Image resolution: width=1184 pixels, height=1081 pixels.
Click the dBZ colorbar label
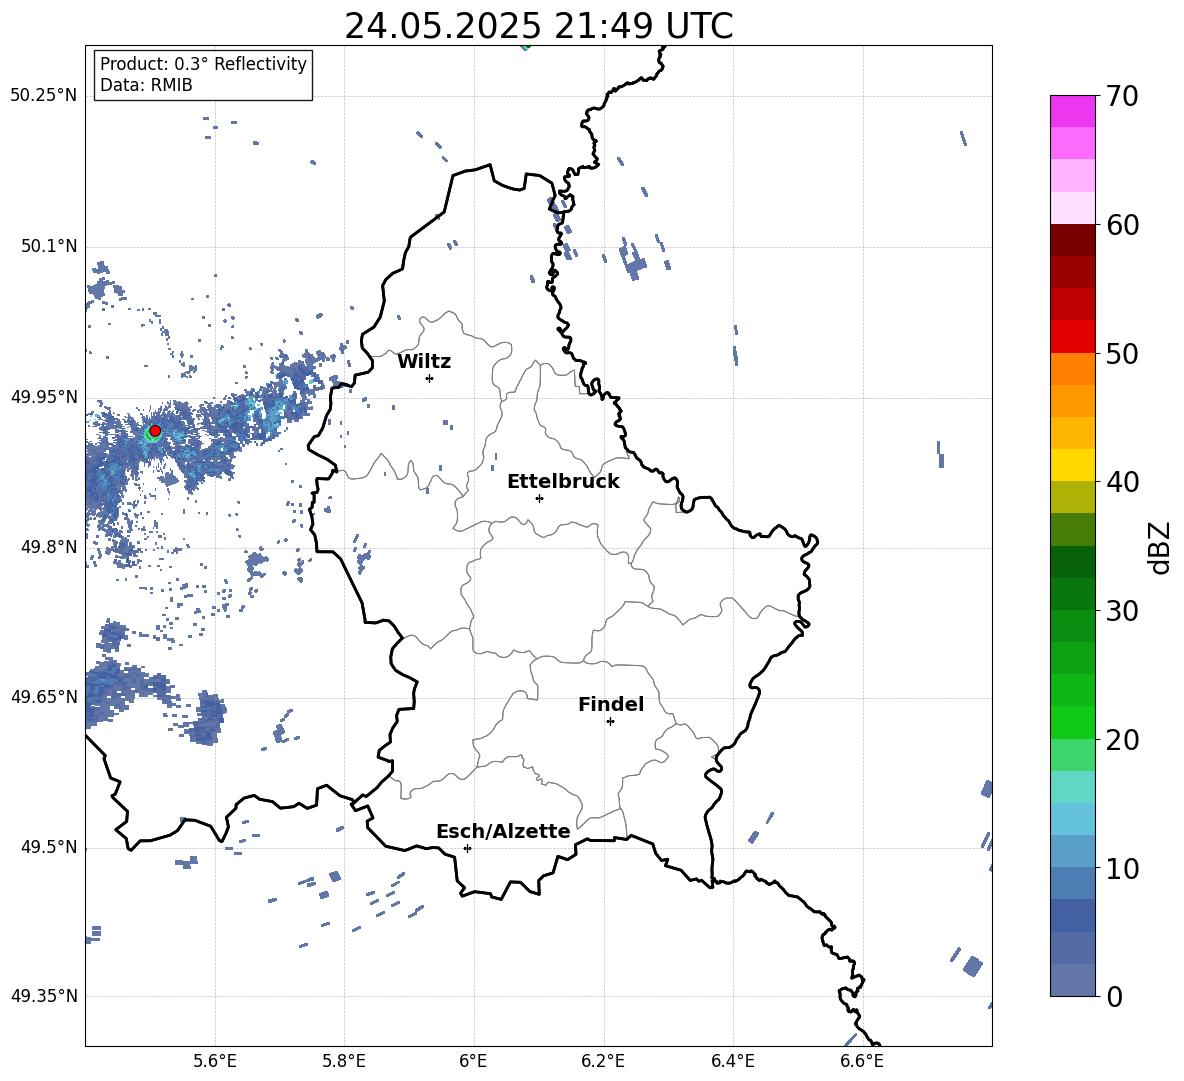pyautogui.click(x=1159, y=547)
